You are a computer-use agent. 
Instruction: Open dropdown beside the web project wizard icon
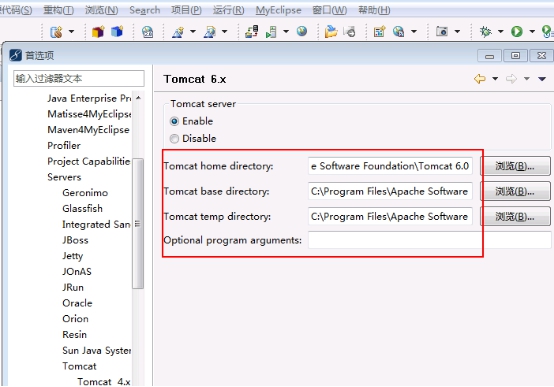pyautogui.click(x=193, y=31)
